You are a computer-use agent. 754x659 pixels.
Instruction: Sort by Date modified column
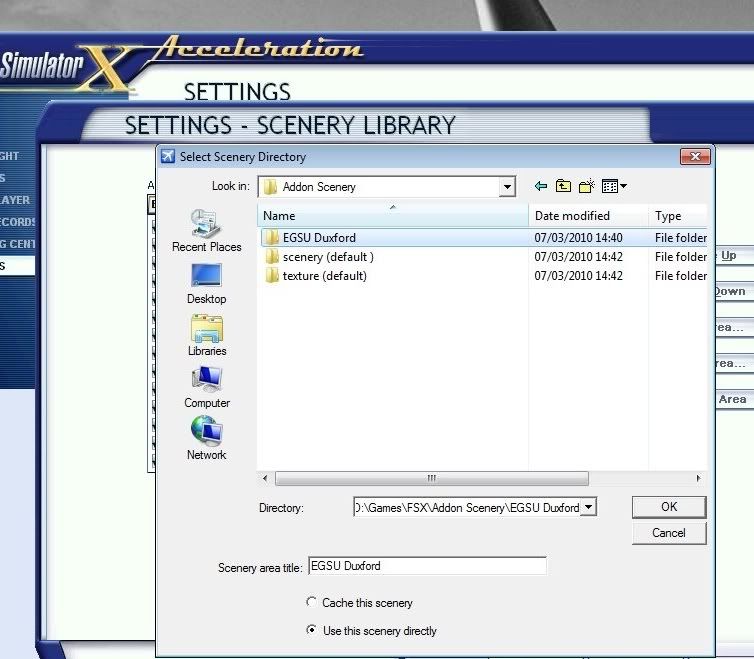pos(589,215)
